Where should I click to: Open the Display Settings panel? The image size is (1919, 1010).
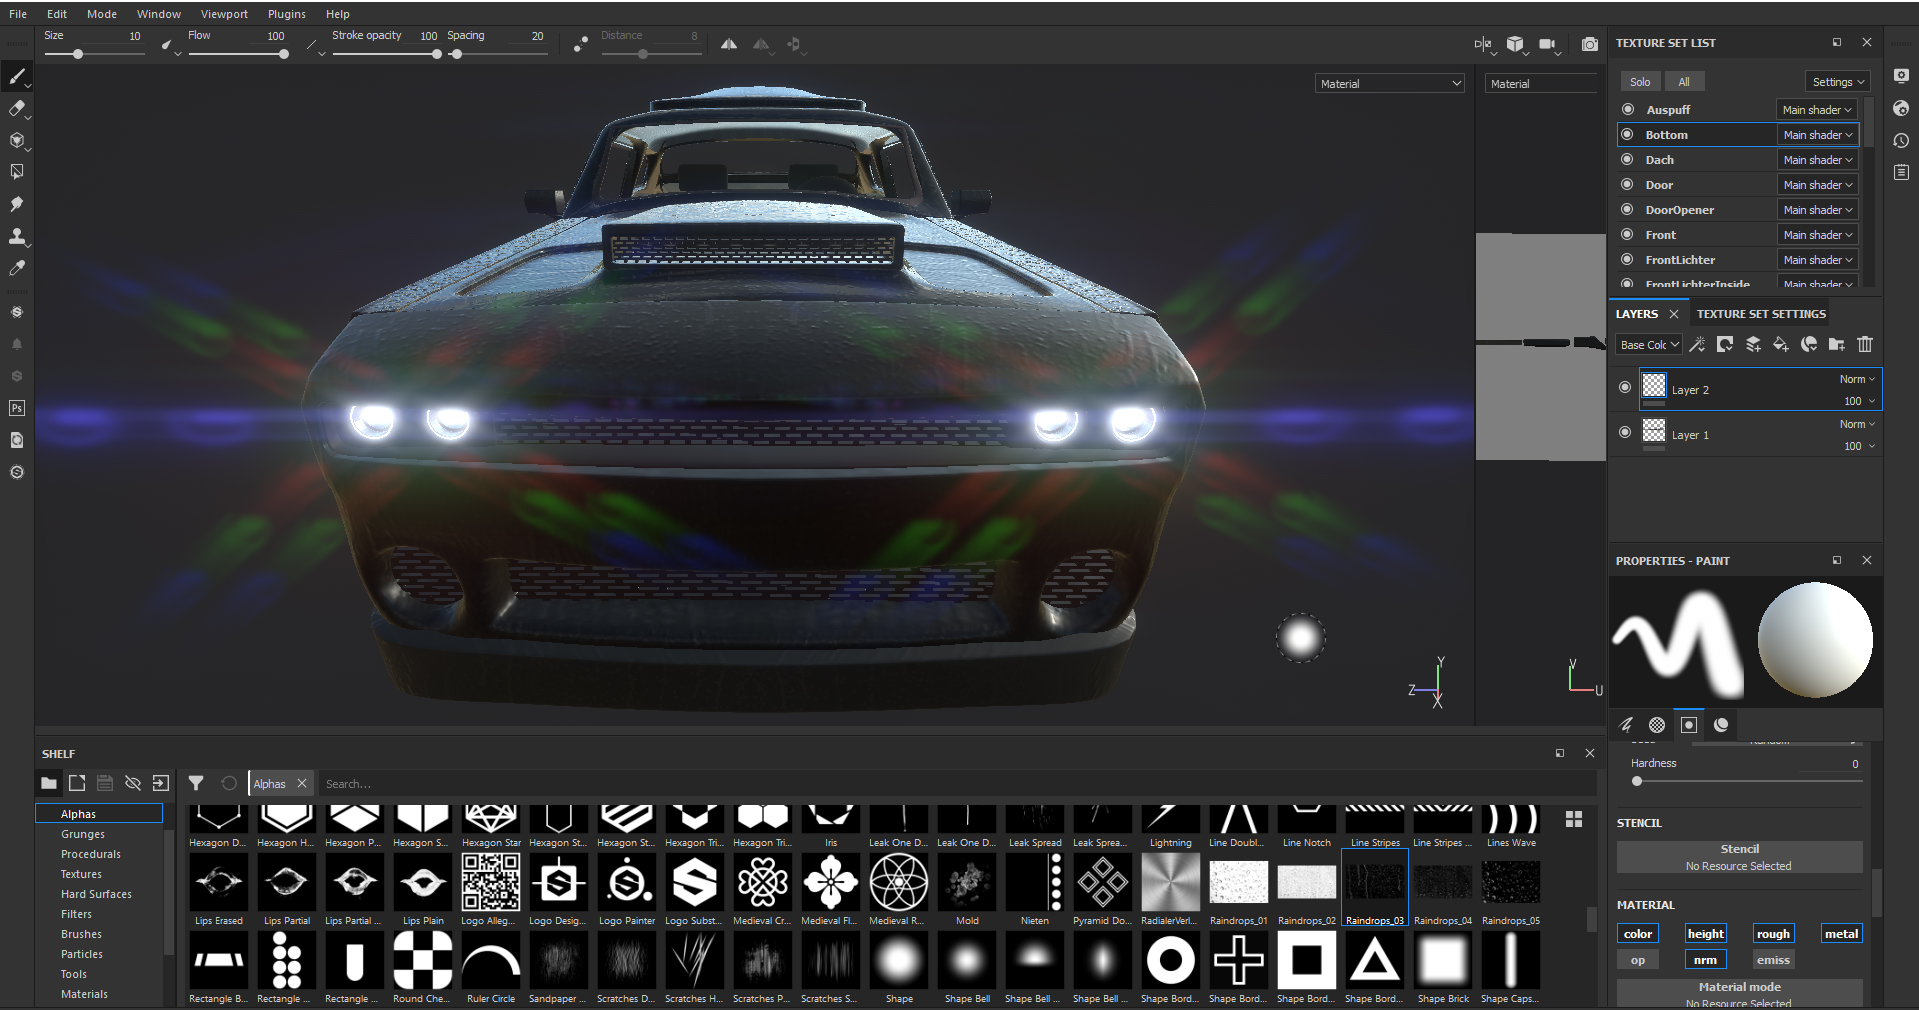[1901, 76]
